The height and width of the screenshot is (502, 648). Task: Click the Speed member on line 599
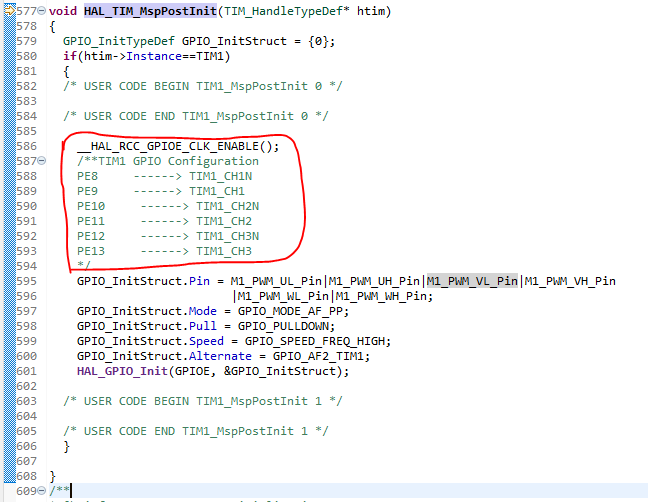(206, 341)
